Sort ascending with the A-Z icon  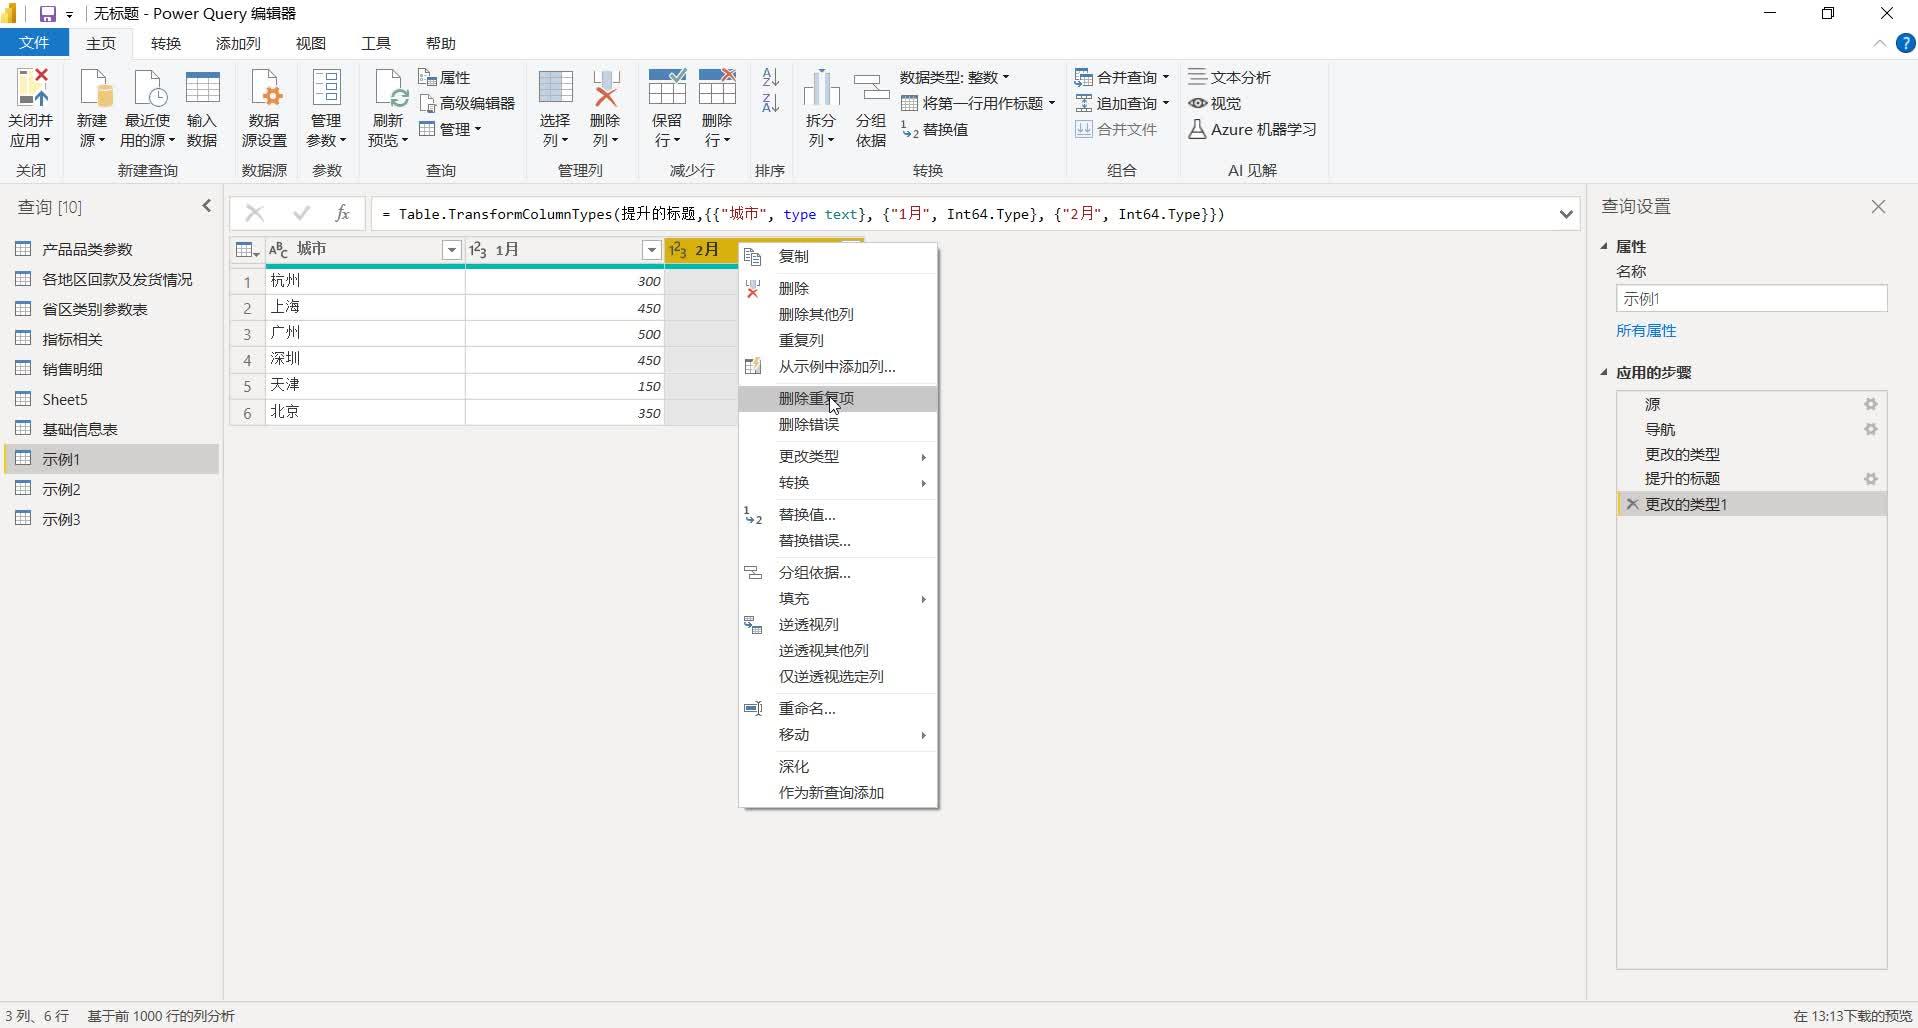click(770, 77)
